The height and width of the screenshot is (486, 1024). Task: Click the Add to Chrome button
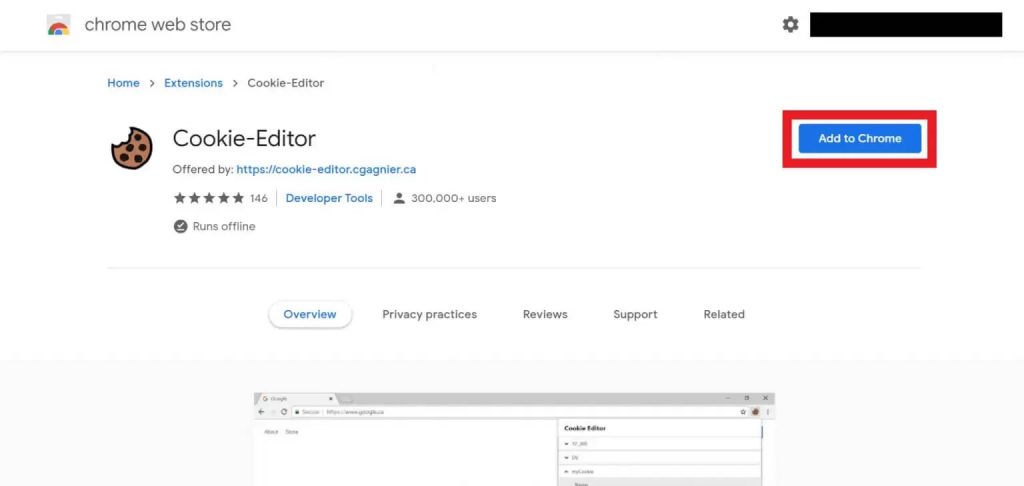point(859,138)
